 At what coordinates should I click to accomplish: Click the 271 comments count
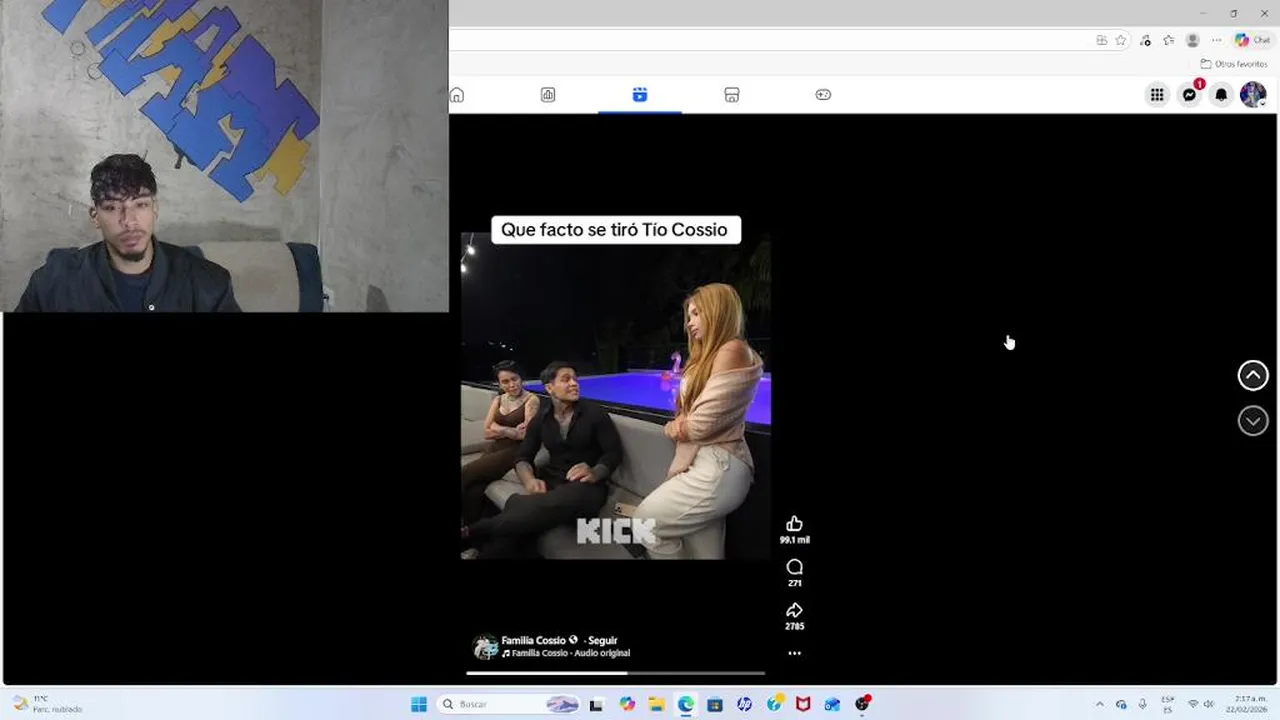point(794,583)
